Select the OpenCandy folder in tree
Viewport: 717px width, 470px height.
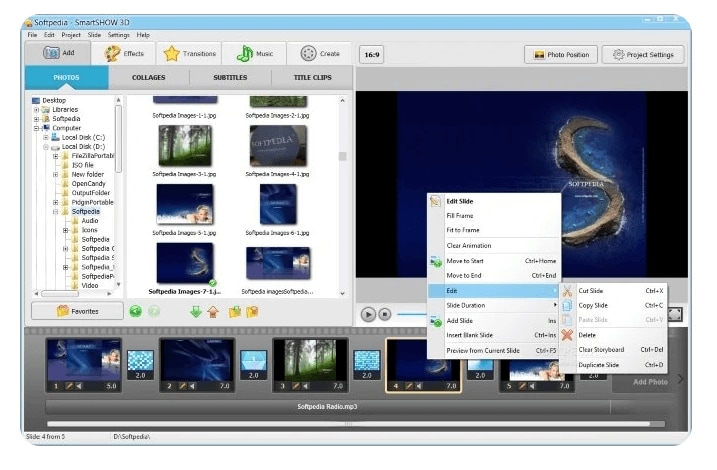(x=88, y=184)
